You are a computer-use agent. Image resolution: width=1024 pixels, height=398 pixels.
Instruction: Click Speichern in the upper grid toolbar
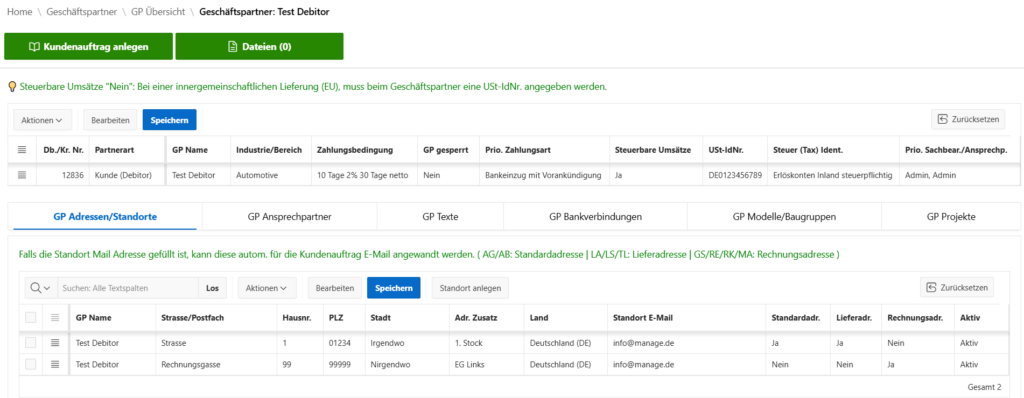170,120
